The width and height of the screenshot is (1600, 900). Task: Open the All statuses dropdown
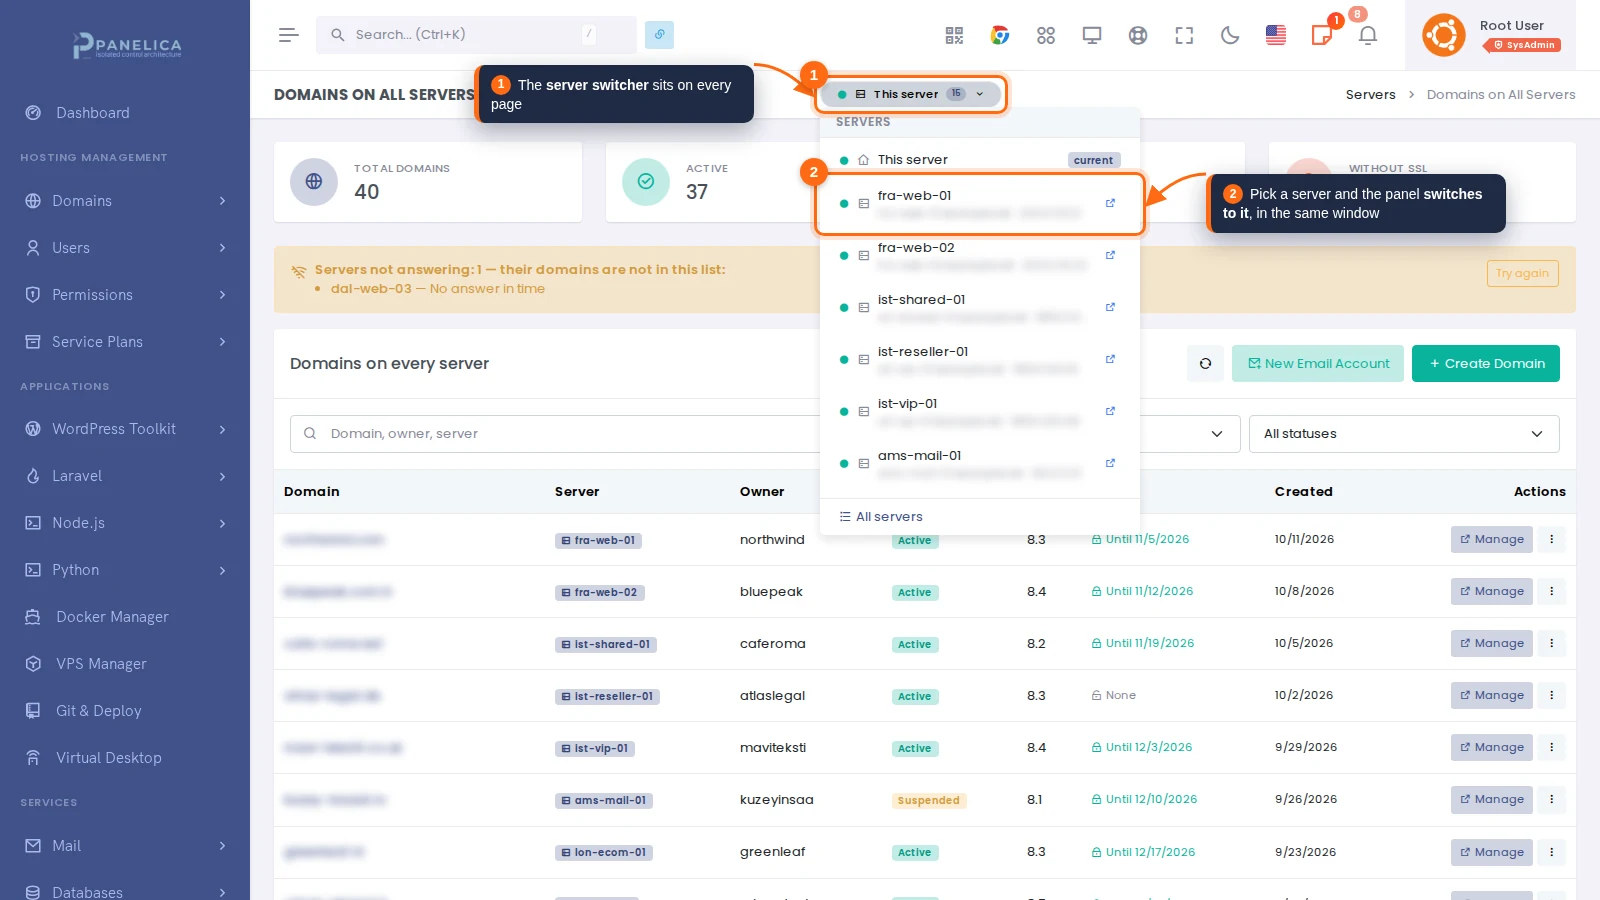tap(1404, 434)
